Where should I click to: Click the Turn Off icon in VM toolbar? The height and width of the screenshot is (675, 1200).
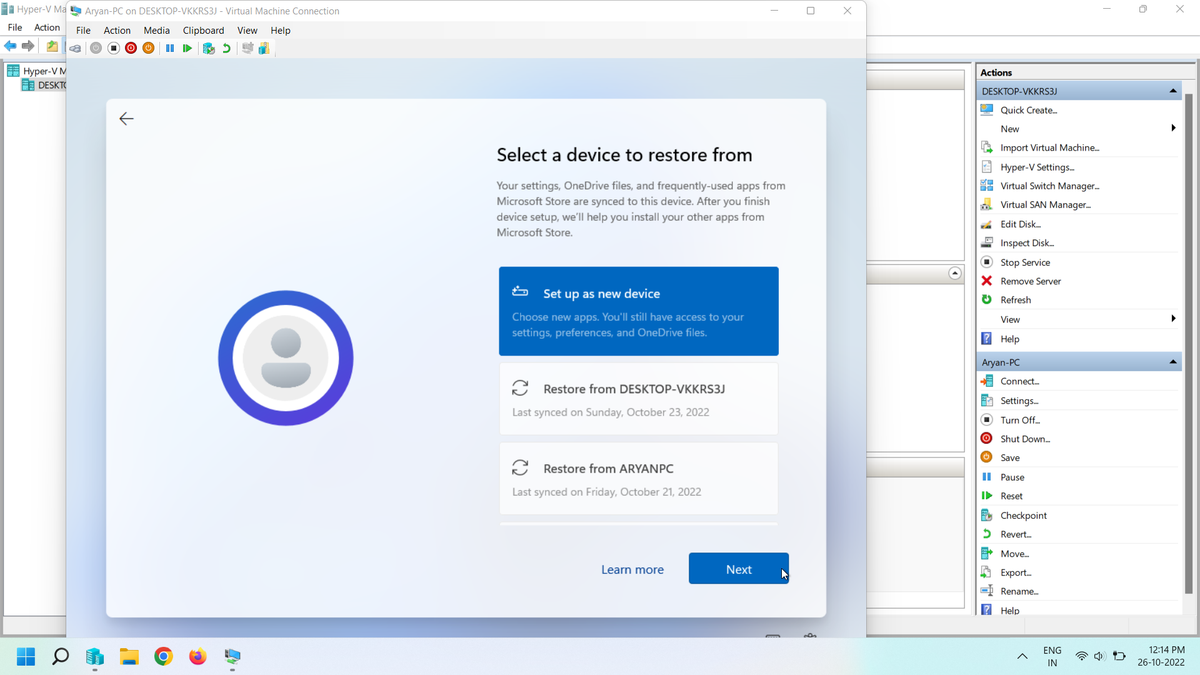tap(114, 48)
